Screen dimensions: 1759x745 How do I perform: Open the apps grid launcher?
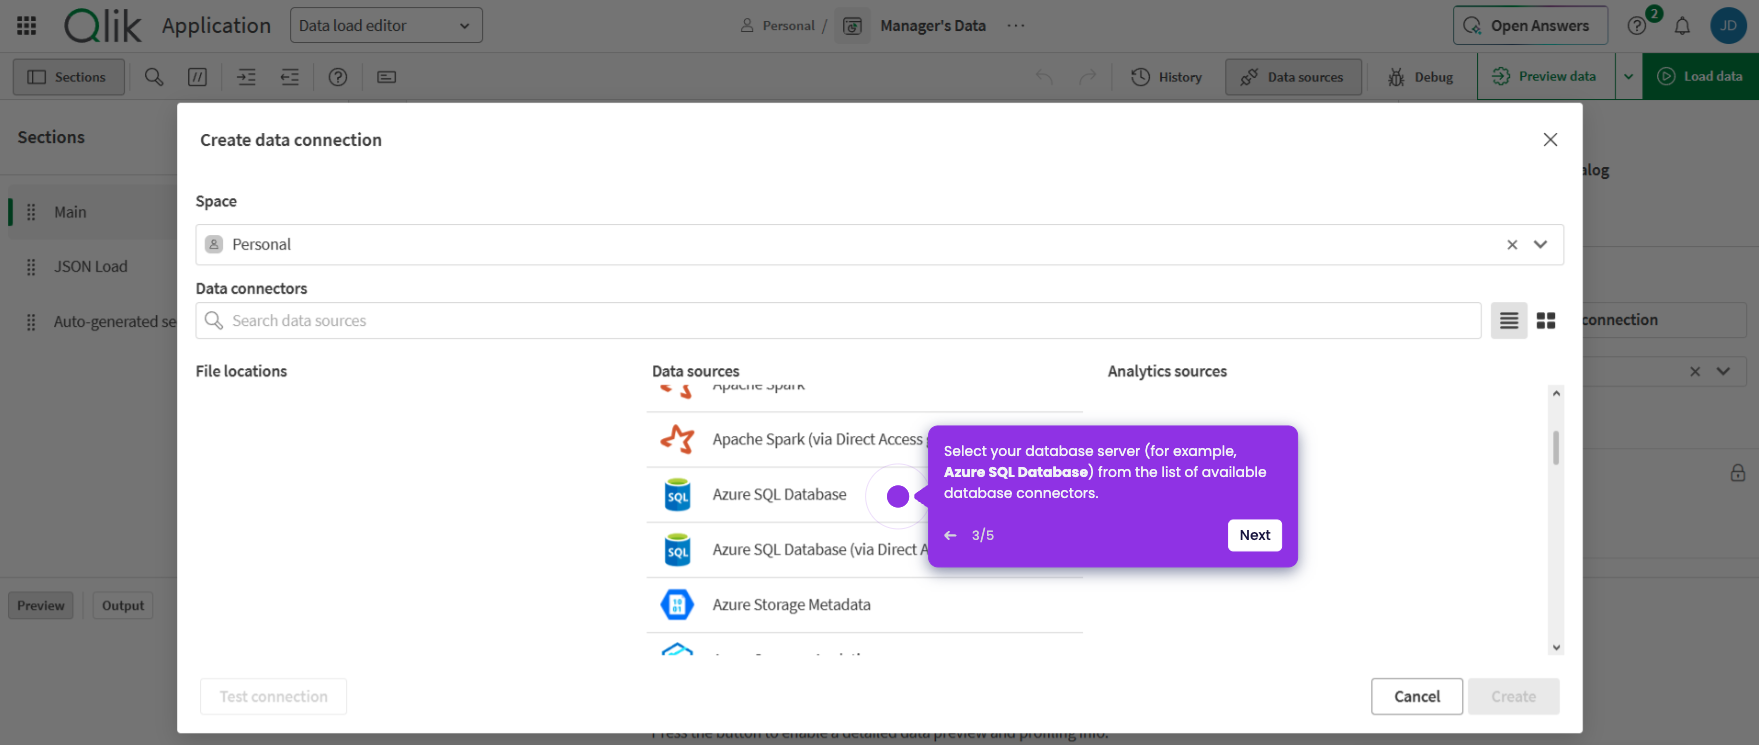click(x=27, y=26)
